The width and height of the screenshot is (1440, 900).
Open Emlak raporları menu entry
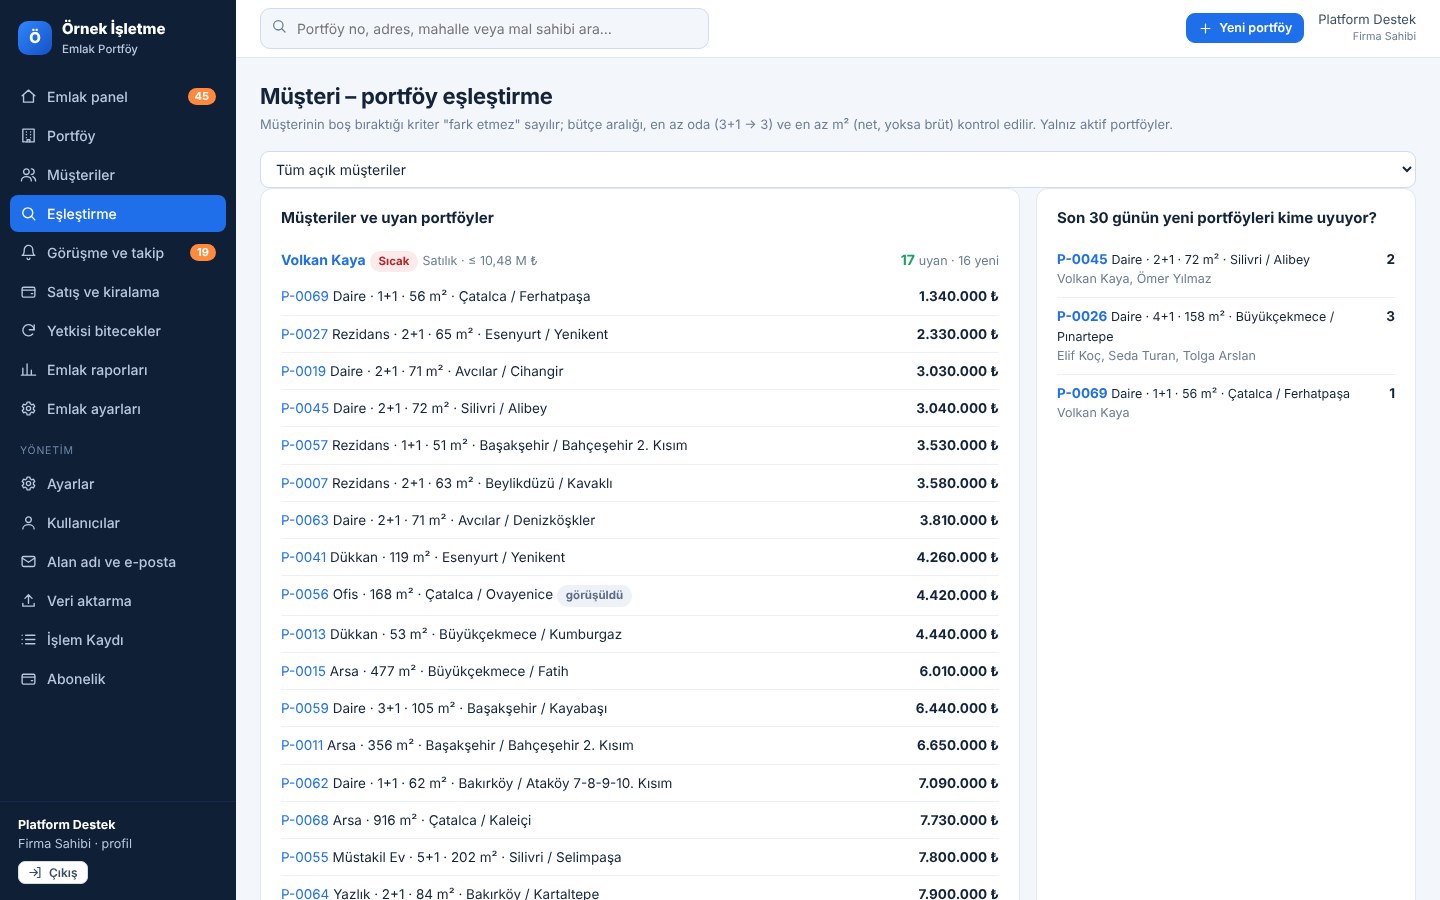(118, 370)
